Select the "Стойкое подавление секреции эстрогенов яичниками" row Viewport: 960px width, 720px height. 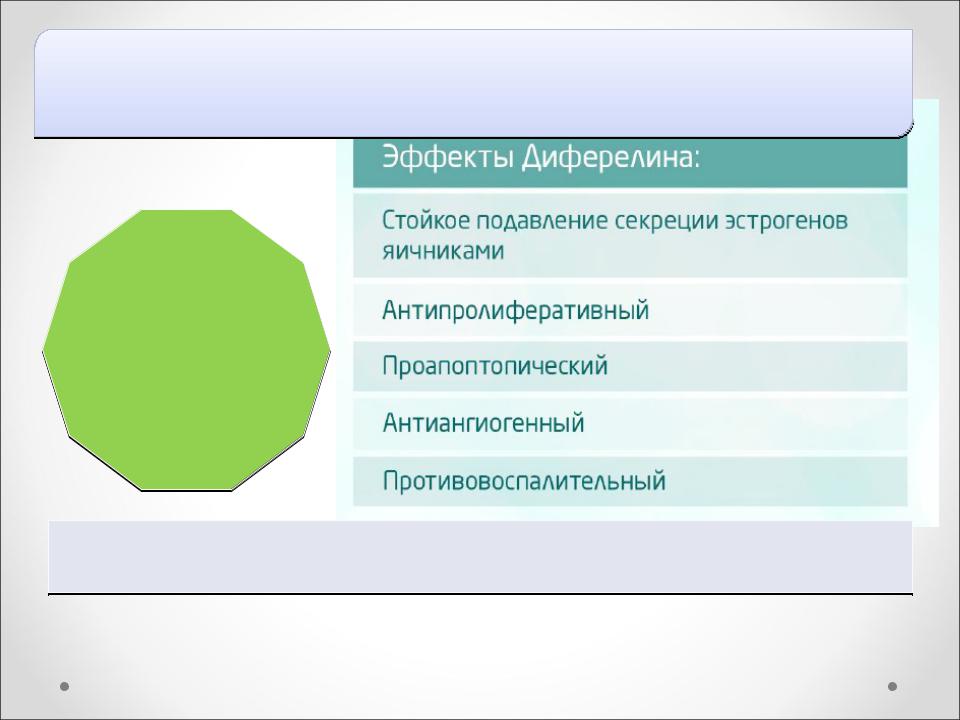point(630,236)
